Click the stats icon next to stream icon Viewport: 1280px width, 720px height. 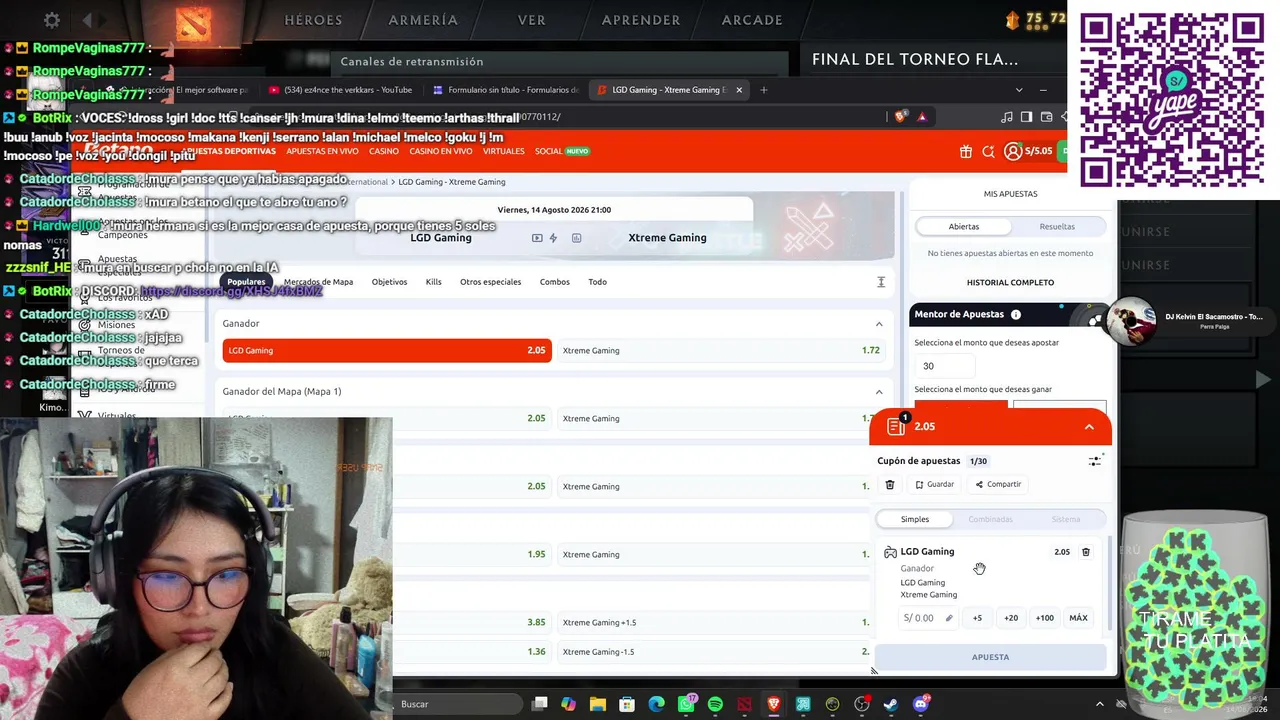click(577, 238)
